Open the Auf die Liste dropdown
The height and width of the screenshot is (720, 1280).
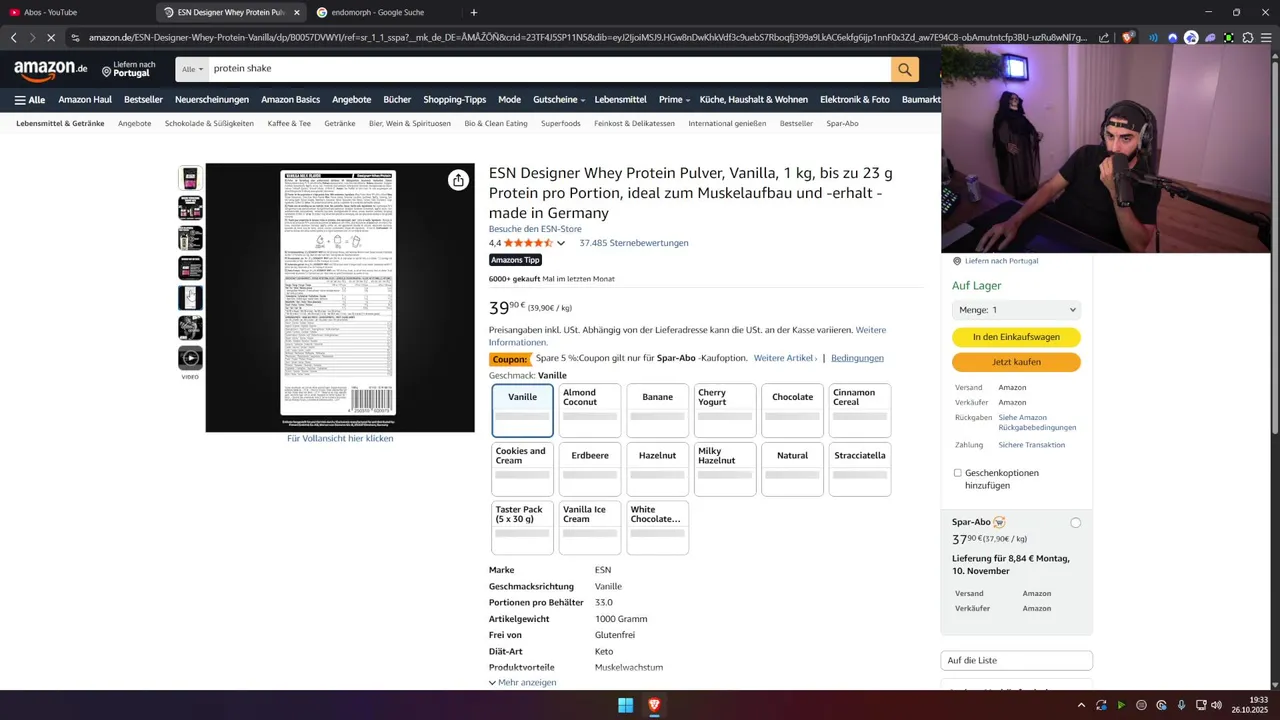(1016, 660)
